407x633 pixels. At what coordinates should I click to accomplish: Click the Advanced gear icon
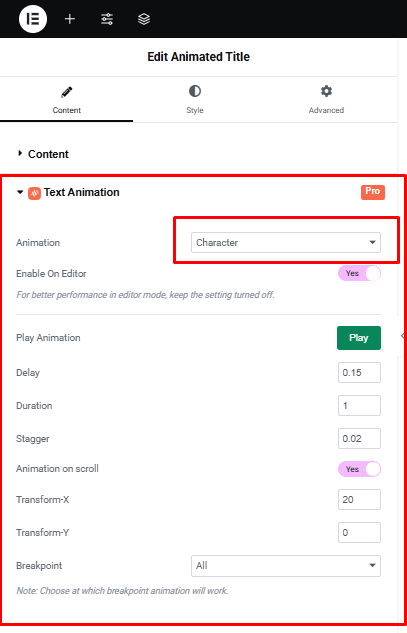[326, 91]
